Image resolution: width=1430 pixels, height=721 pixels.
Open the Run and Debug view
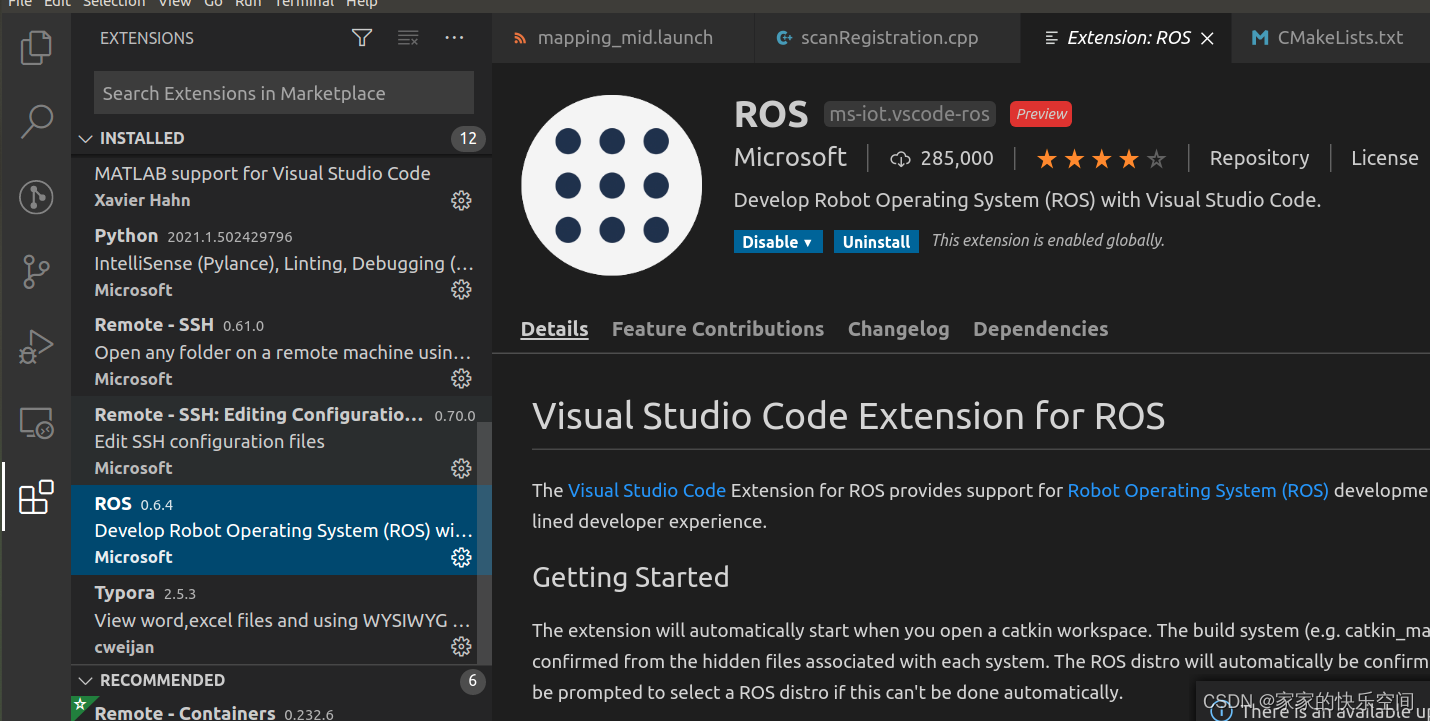[x=36, y=347]
